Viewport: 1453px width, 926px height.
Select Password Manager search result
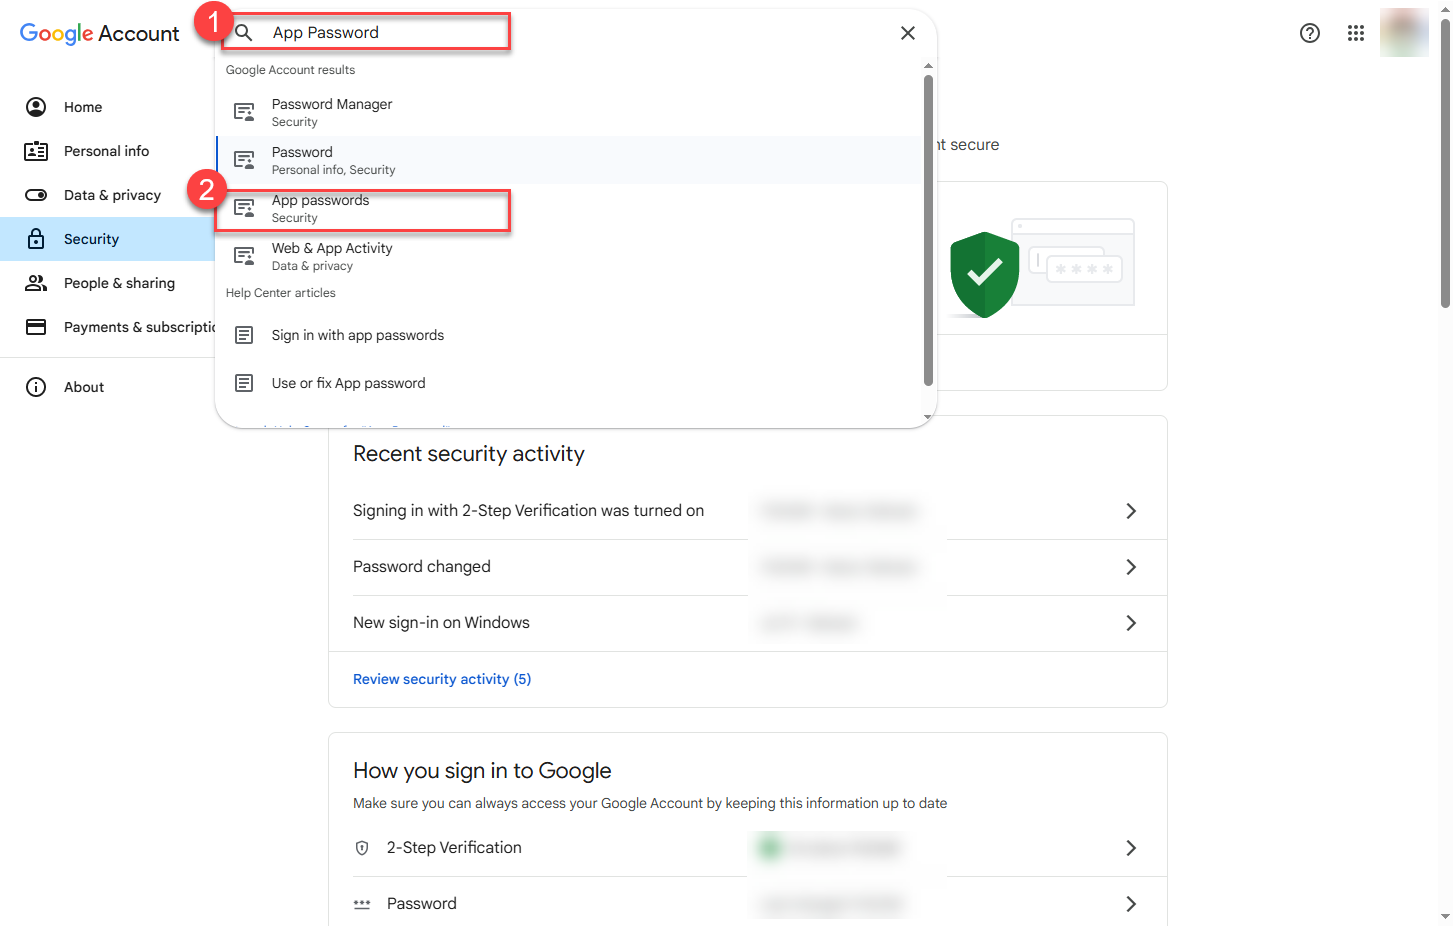[x=569, y=112]
